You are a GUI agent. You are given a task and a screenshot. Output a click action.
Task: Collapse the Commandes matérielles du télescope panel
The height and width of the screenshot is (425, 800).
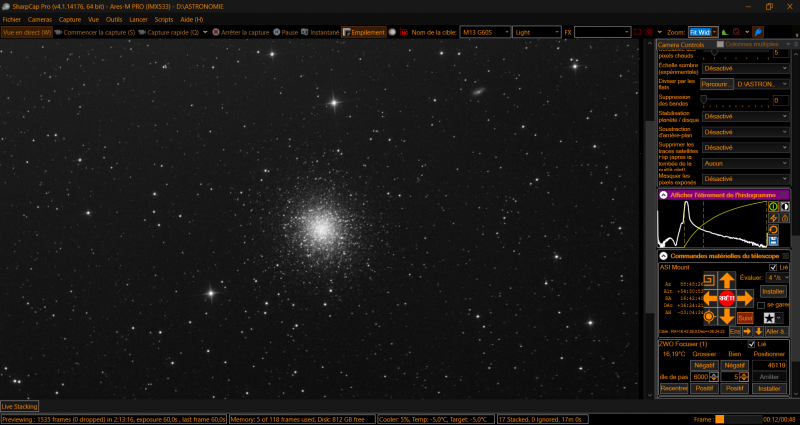tap(663, 256)
